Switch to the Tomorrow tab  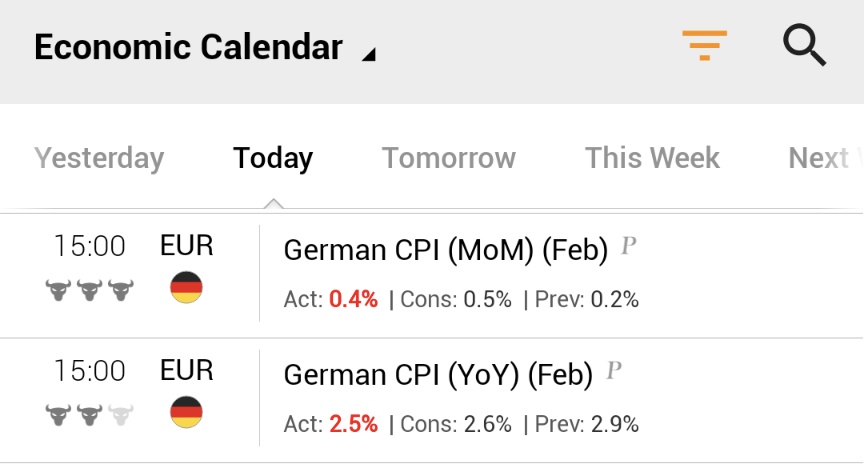pyautogui.click(x=449, y=158)
